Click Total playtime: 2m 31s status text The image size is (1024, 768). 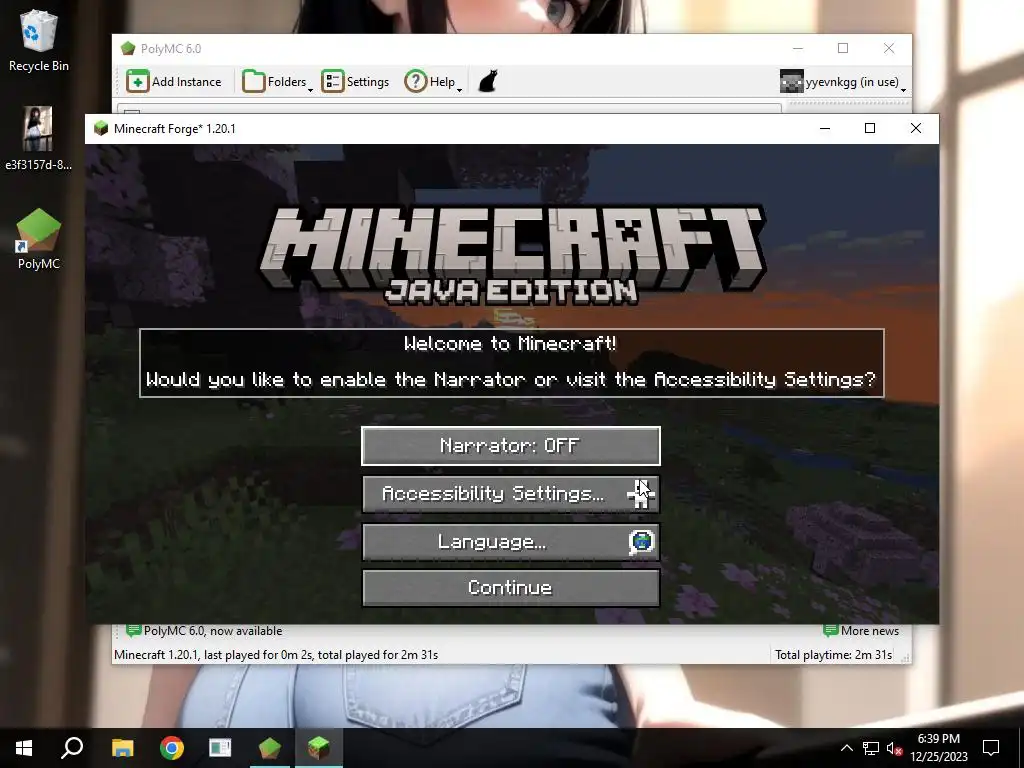(833, 655)
